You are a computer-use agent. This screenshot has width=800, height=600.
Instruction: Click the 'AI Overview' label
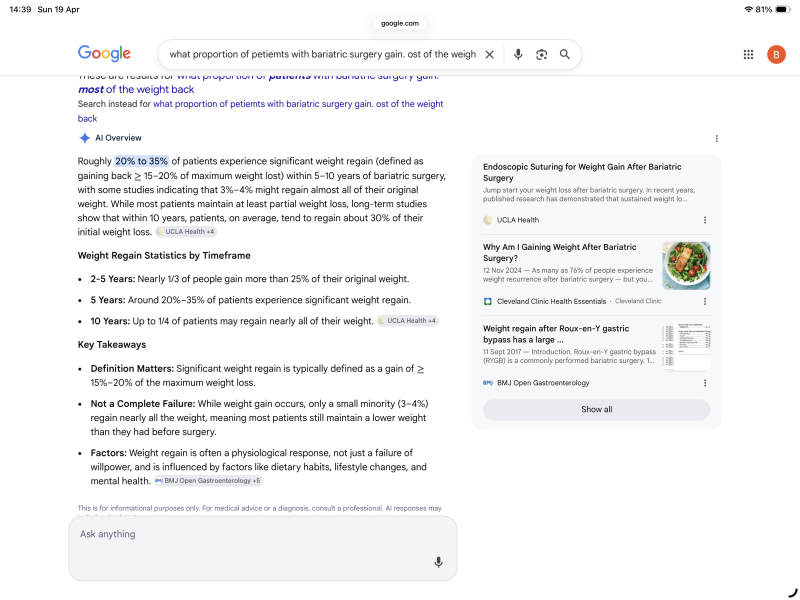118,138
